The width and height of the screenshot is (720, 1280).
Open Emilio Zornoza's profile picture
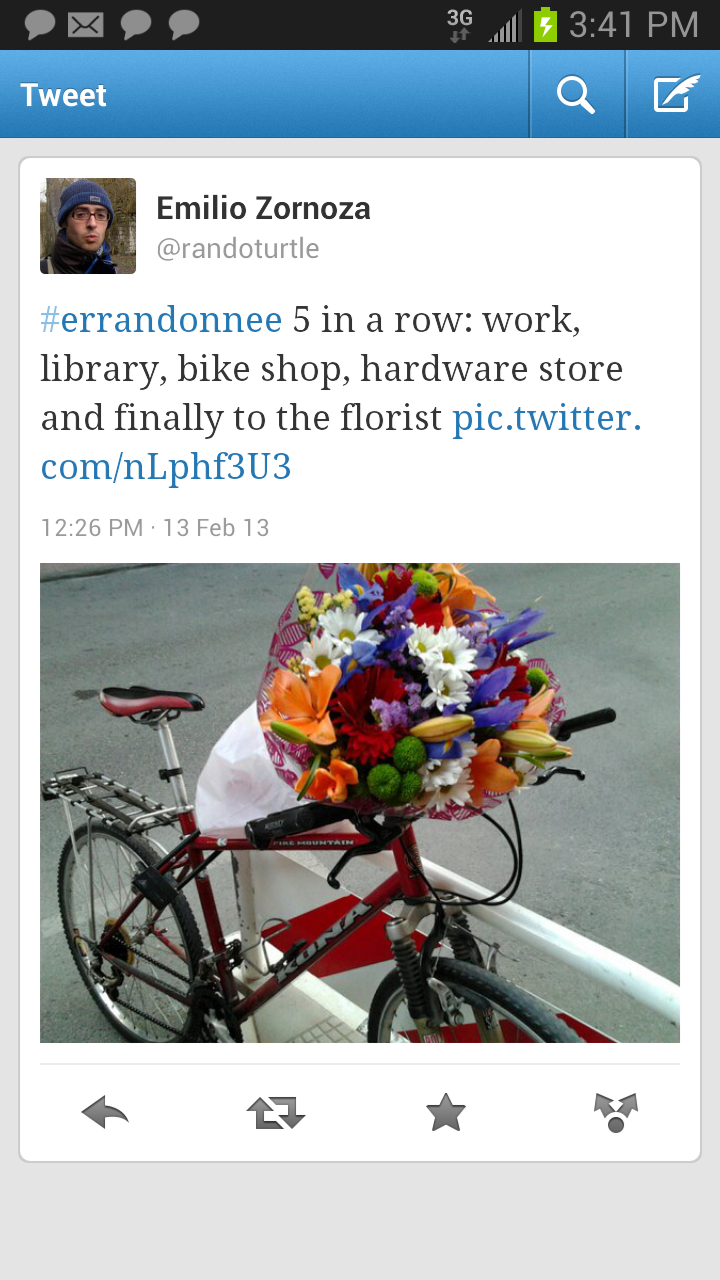(x=88, y=226)
